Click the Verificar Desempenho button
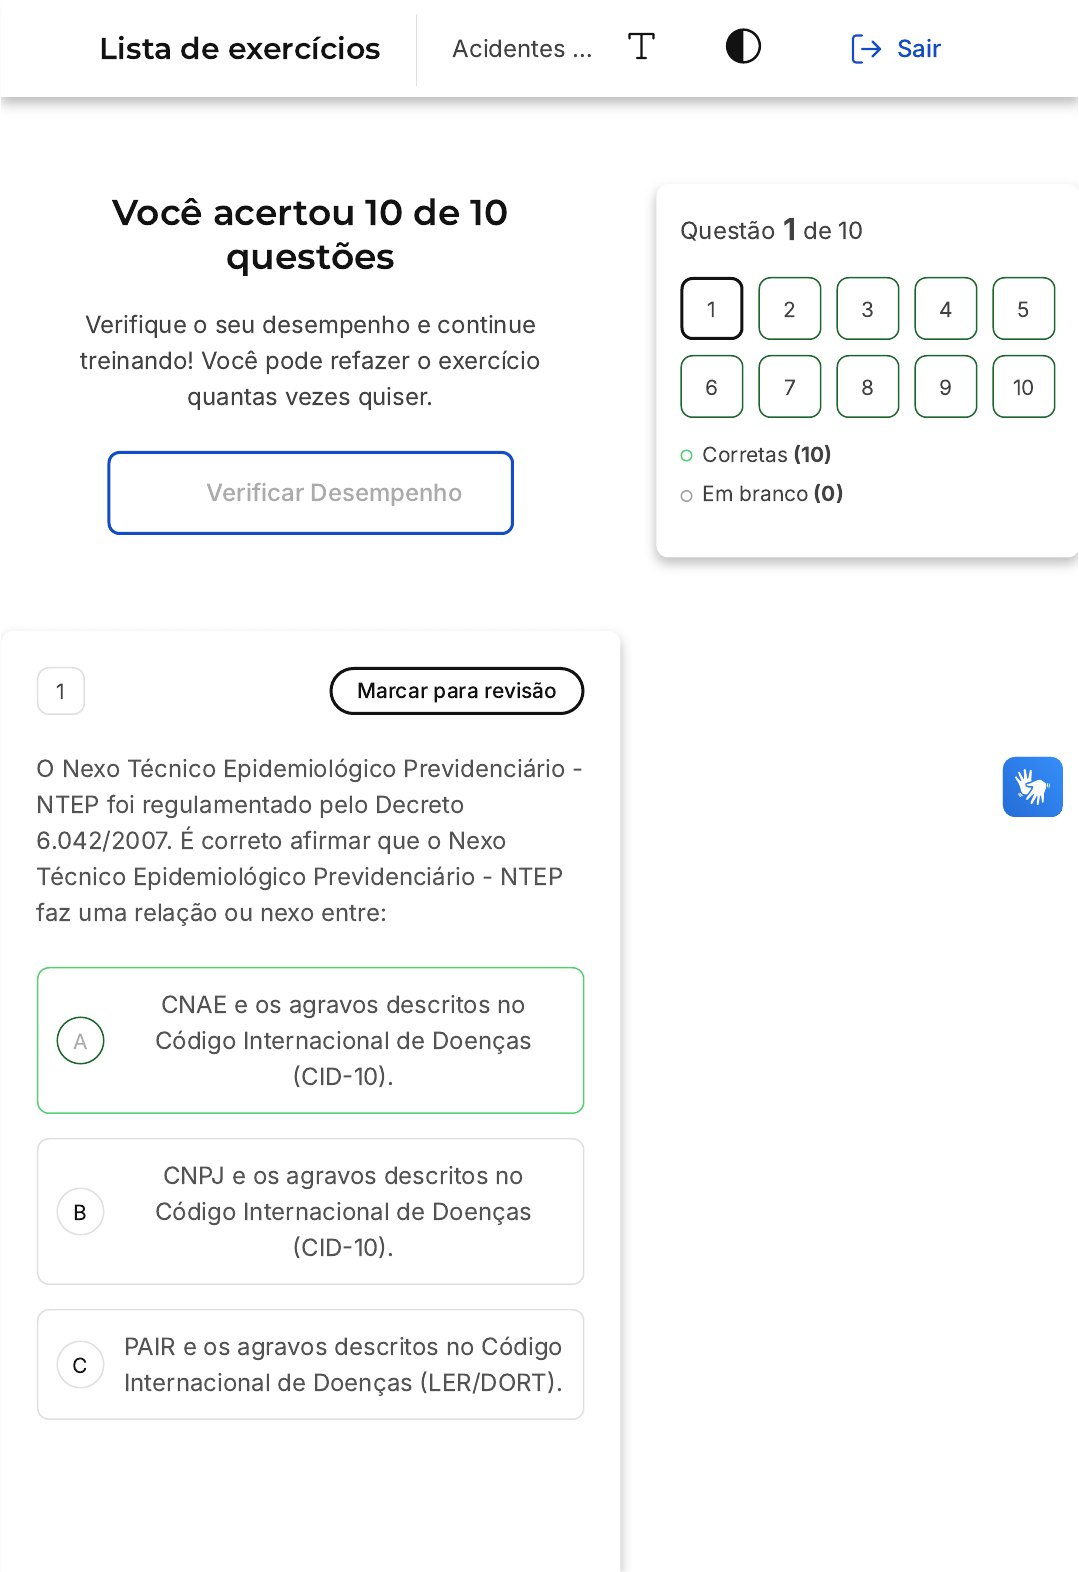Image resolution: width=1079 pixels, height=1572 pixels. tap(310, 493)
